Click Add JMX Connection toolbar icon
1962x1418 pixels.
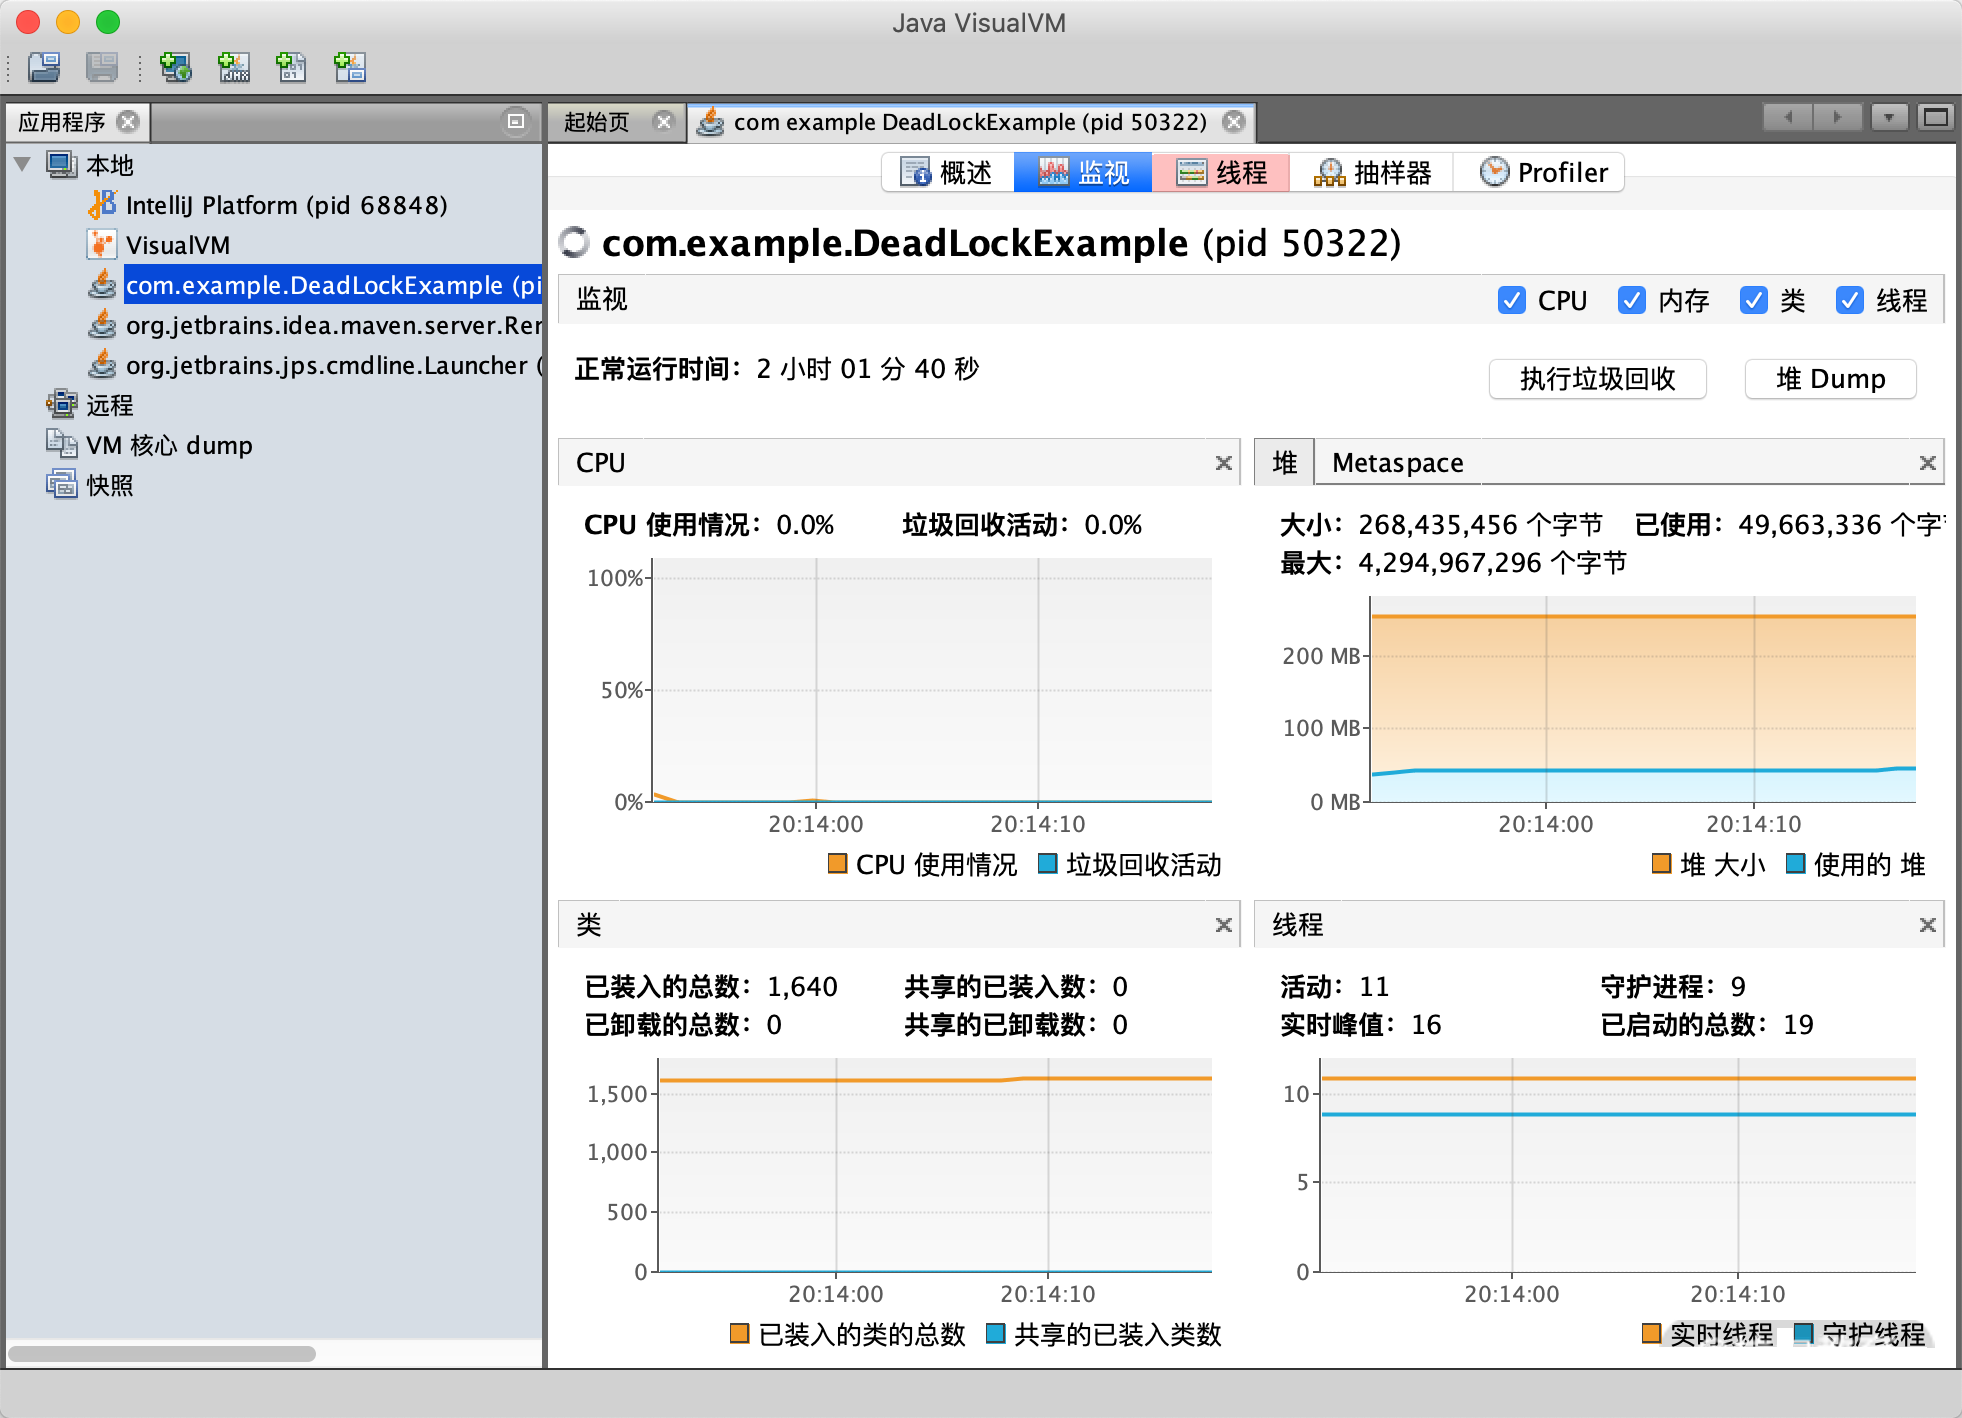(x=234, y=67)
